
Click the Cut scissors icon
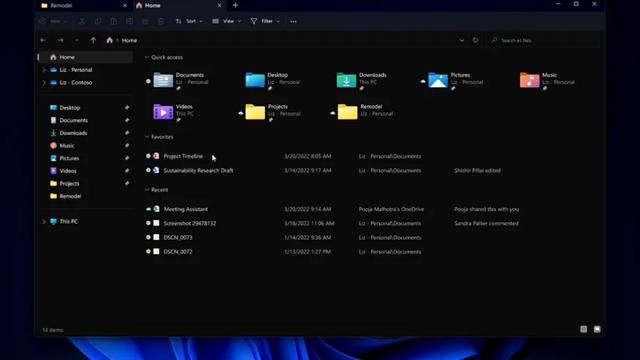pyautogui.click(x=82, y=21)
